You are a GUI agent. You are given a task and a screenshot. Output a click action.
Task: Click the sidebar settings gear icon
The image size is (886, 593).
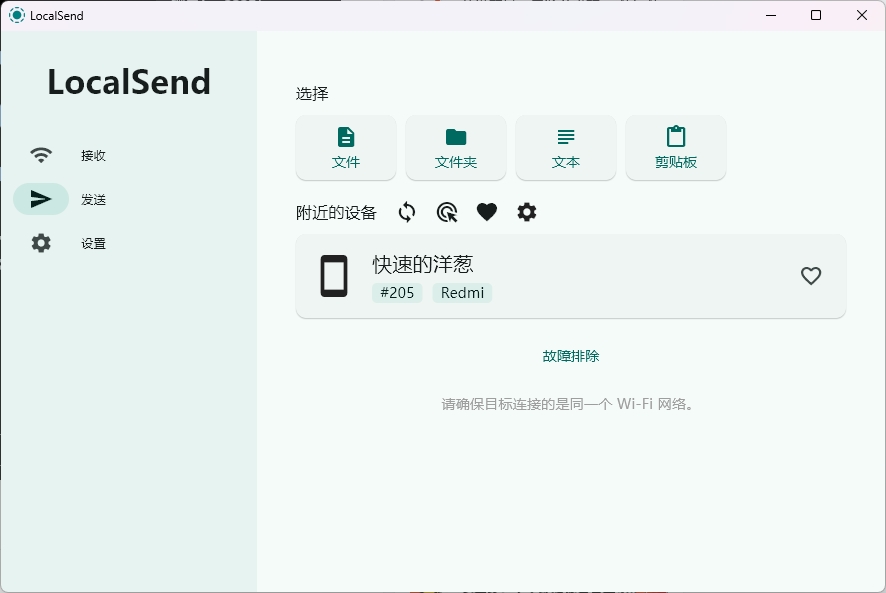click(x=41, y=243)
